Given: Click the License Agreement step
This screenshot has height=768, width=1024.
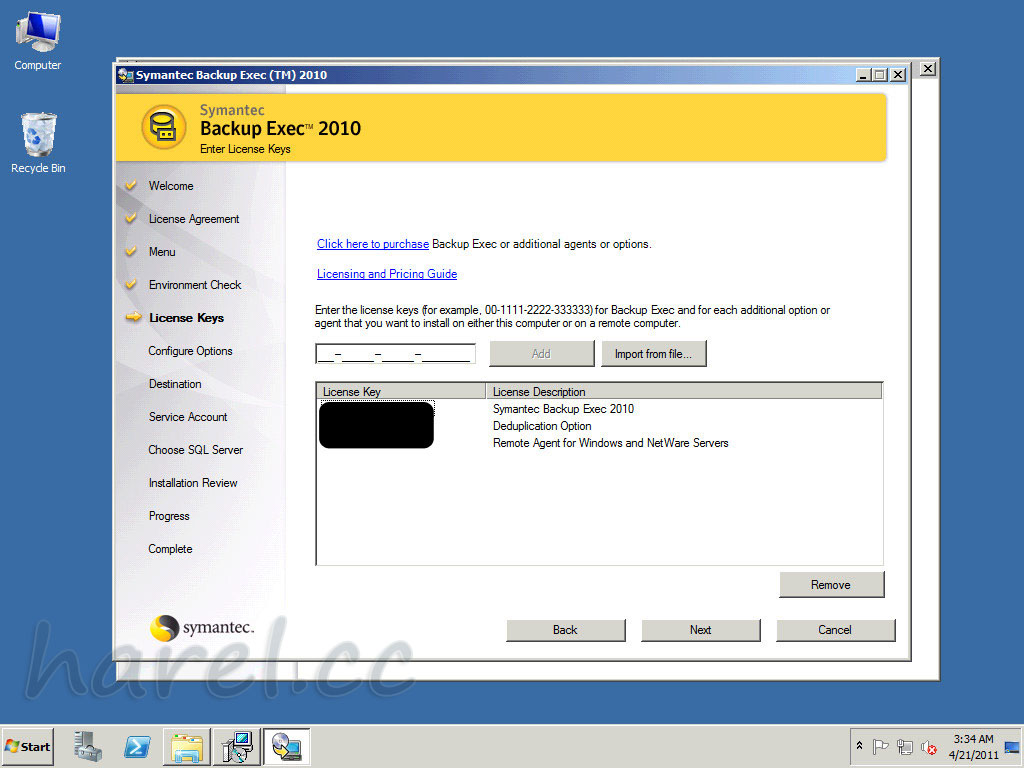Looking at the screenshot, I should (x=194, y=219).
